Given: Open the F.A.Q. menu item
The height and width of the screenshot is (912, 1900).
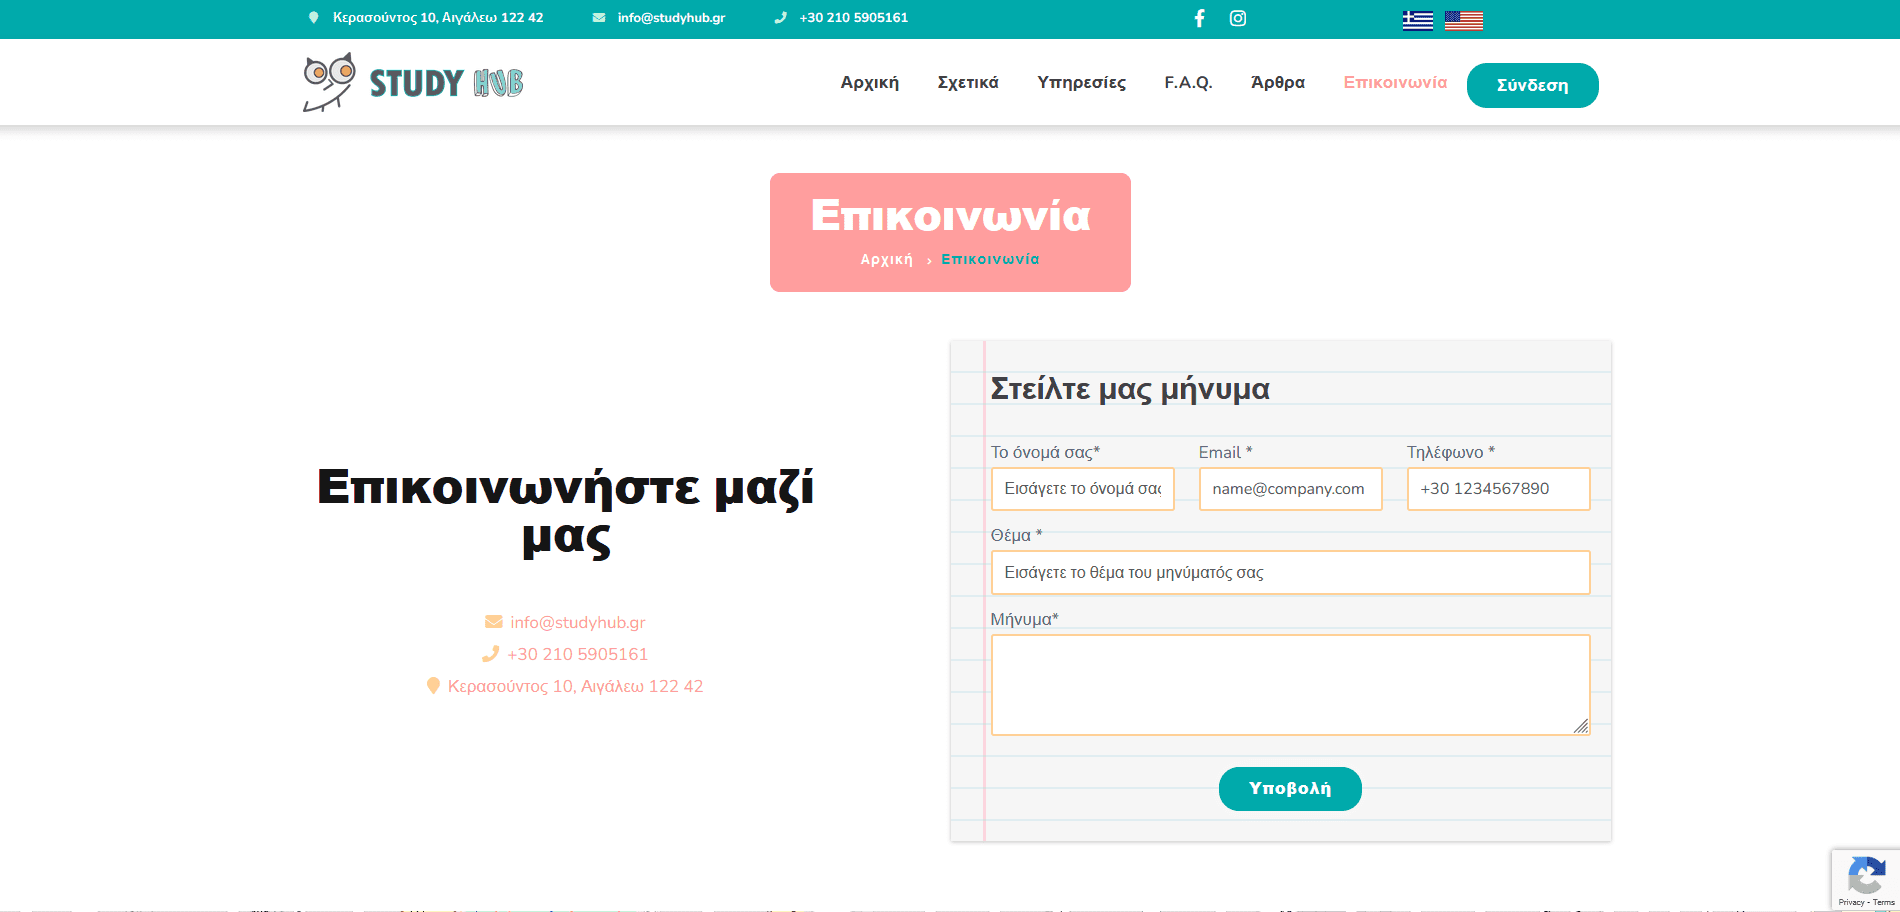Looking at the screenshot, I should 1188,83.
